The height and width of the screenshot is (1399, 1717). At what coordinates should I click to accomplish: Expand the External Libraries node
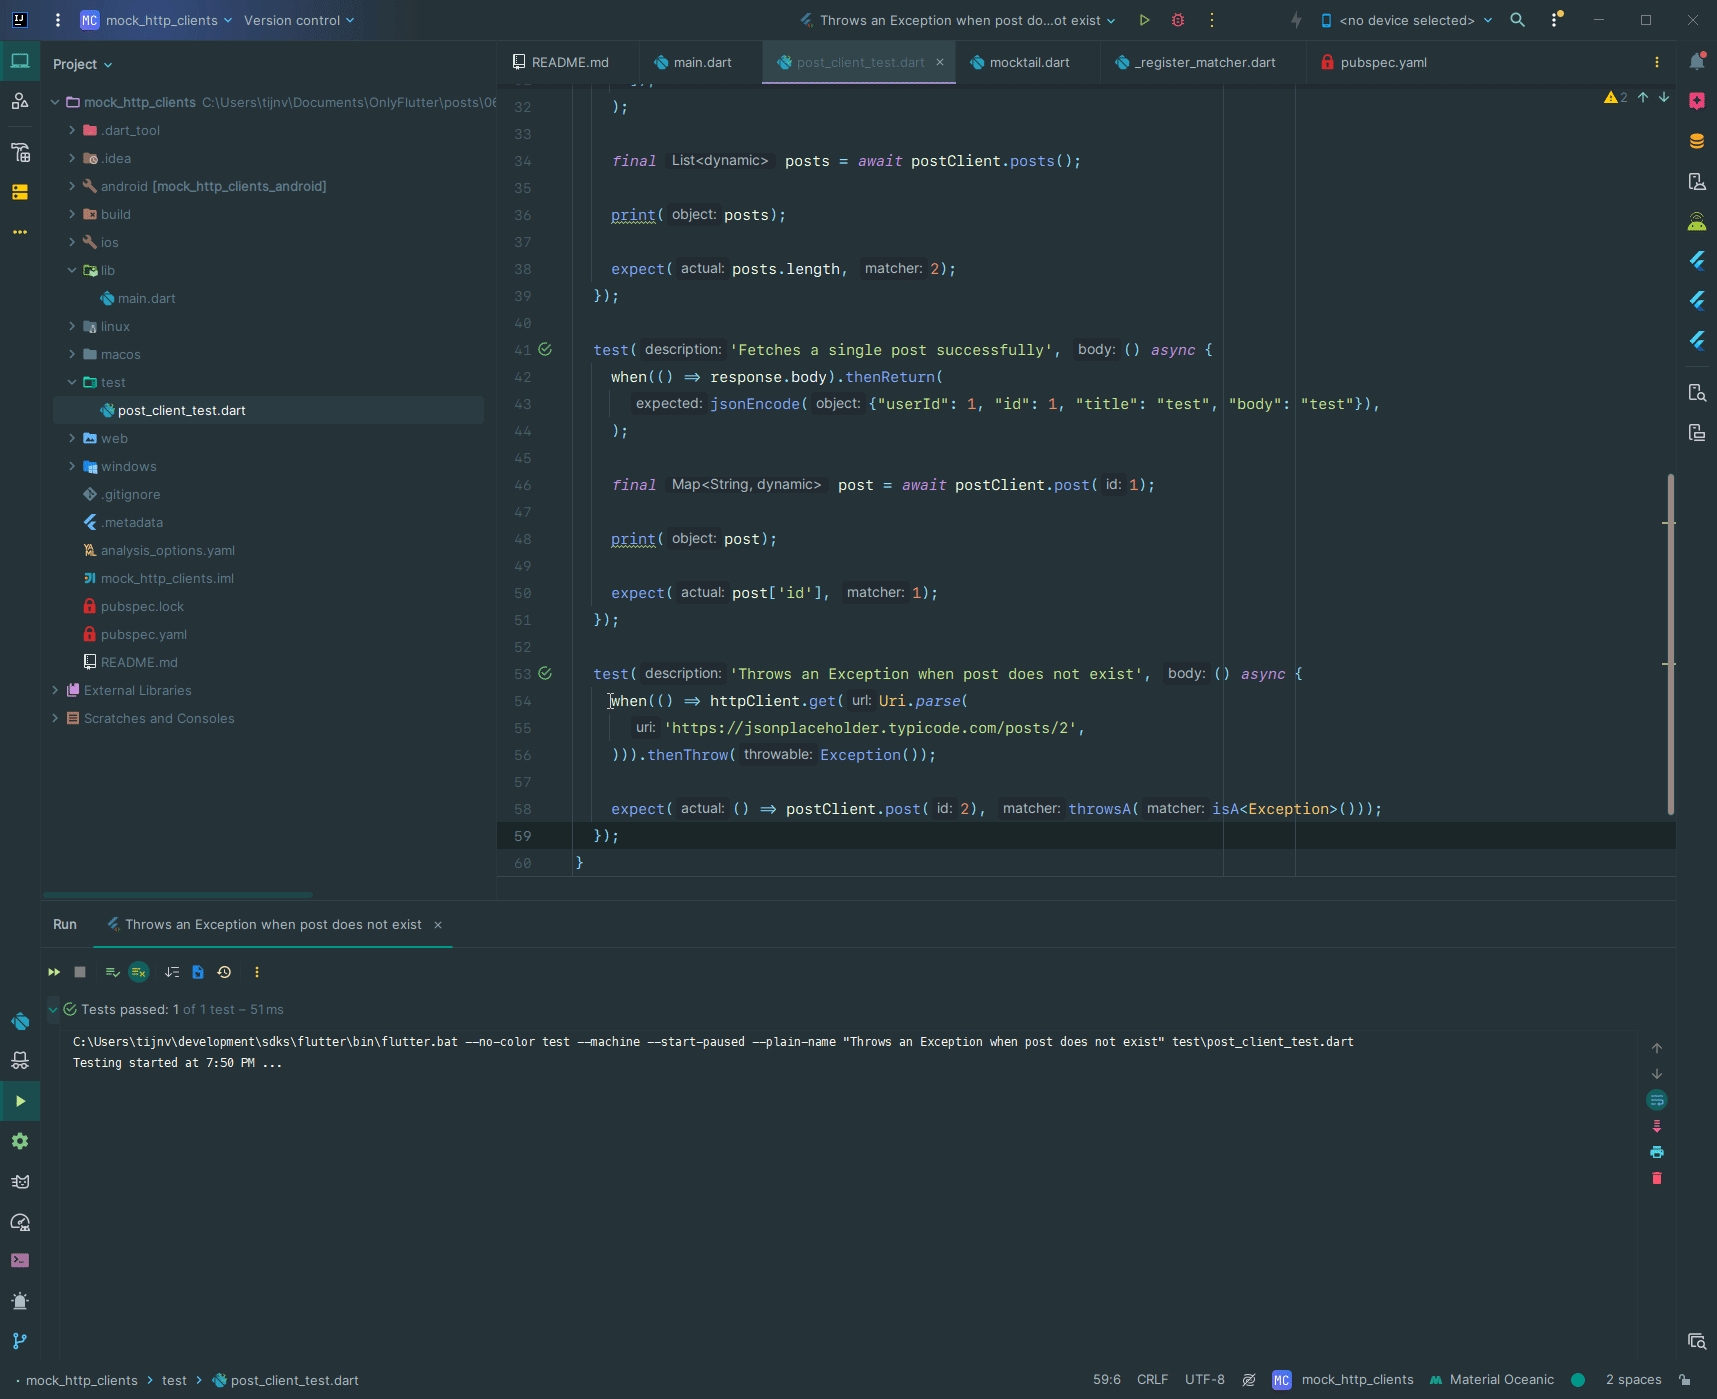[x=56, y=690]
